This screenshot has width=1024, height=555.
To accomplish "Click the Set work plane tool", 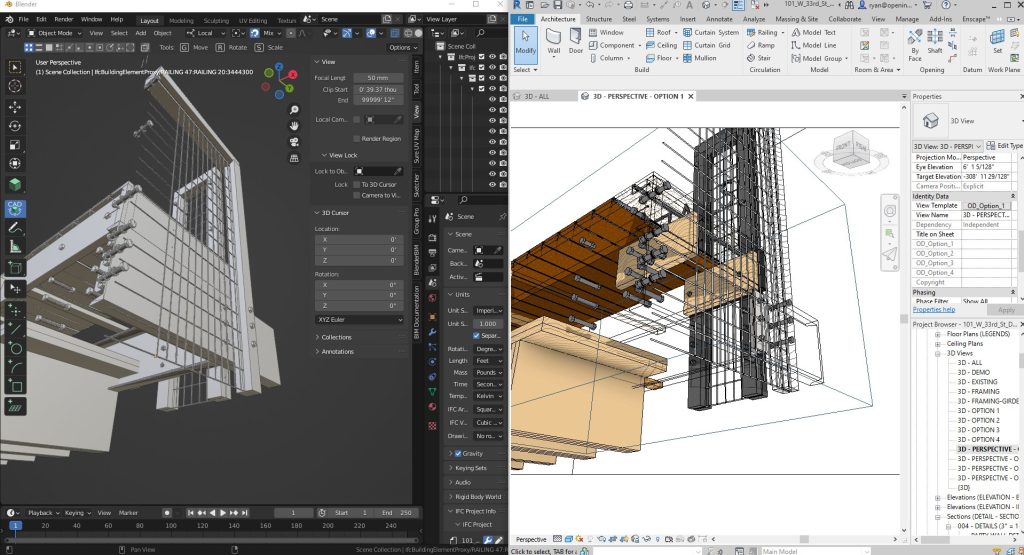I will 997,40.
